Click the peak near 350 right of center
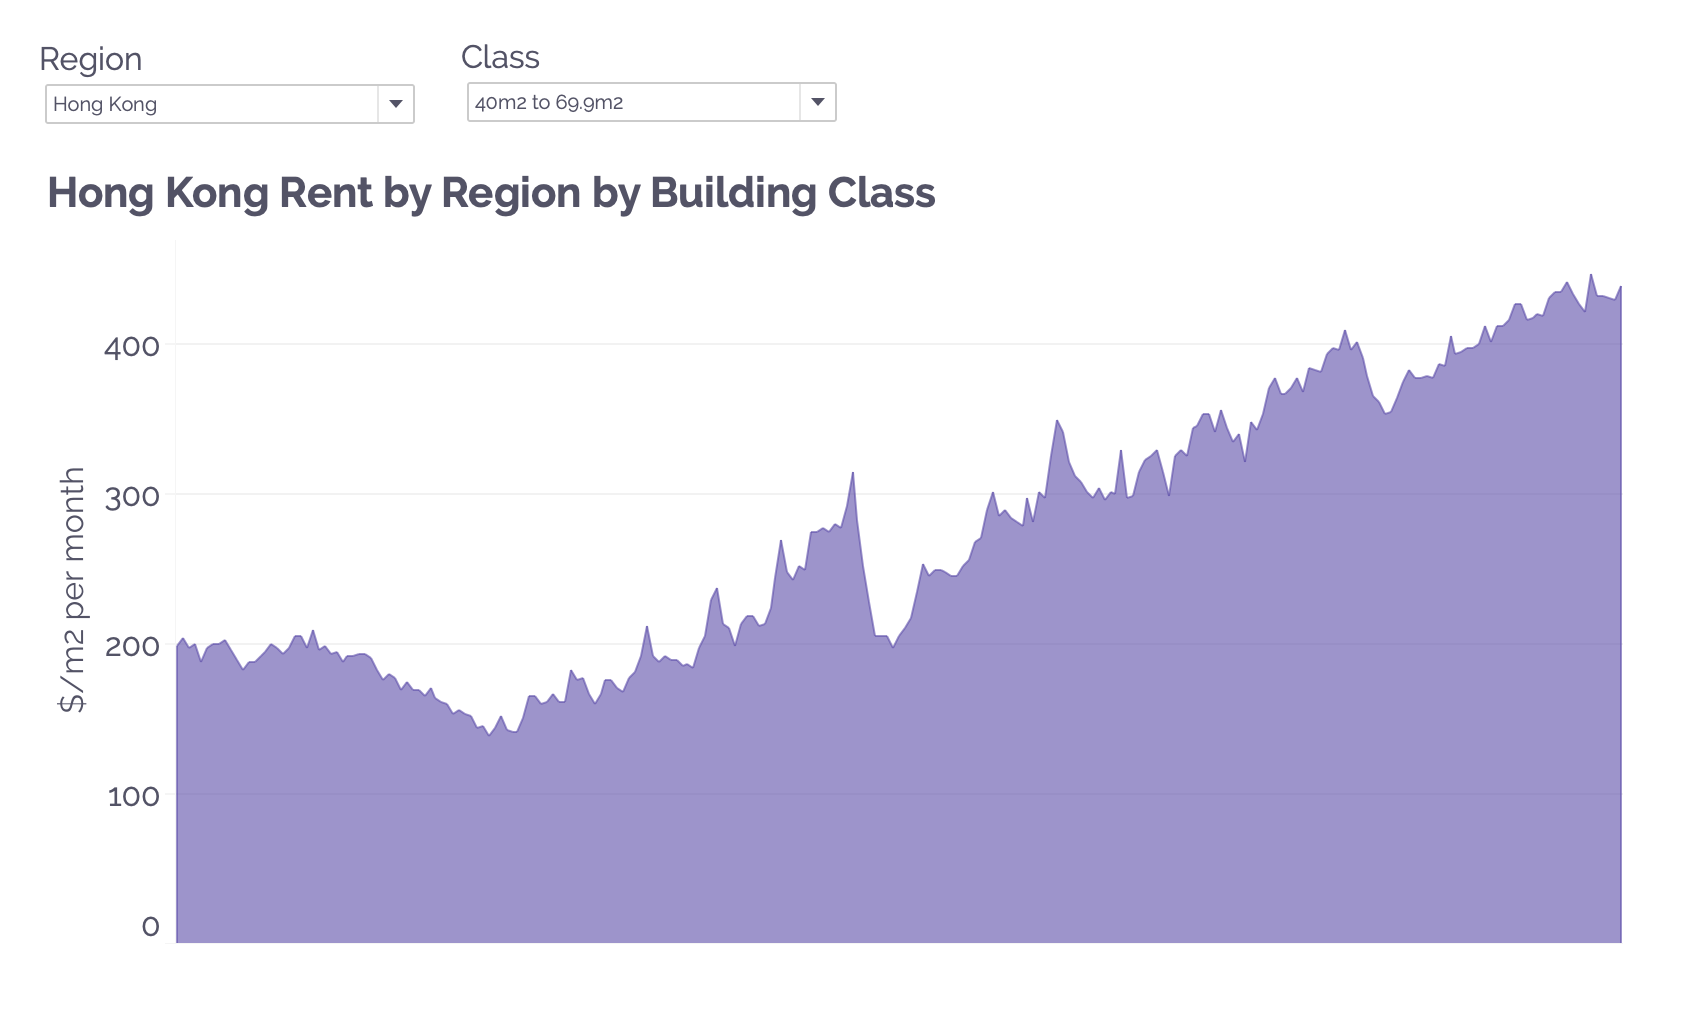Screen dimensions: 1684x1028 coord(1057,422)
